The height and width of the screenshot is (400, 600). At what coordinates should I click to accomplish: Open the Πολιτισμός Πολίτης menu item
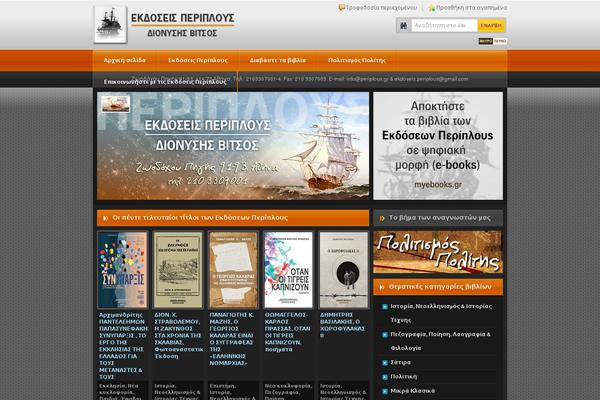click(x=357, y=60)
